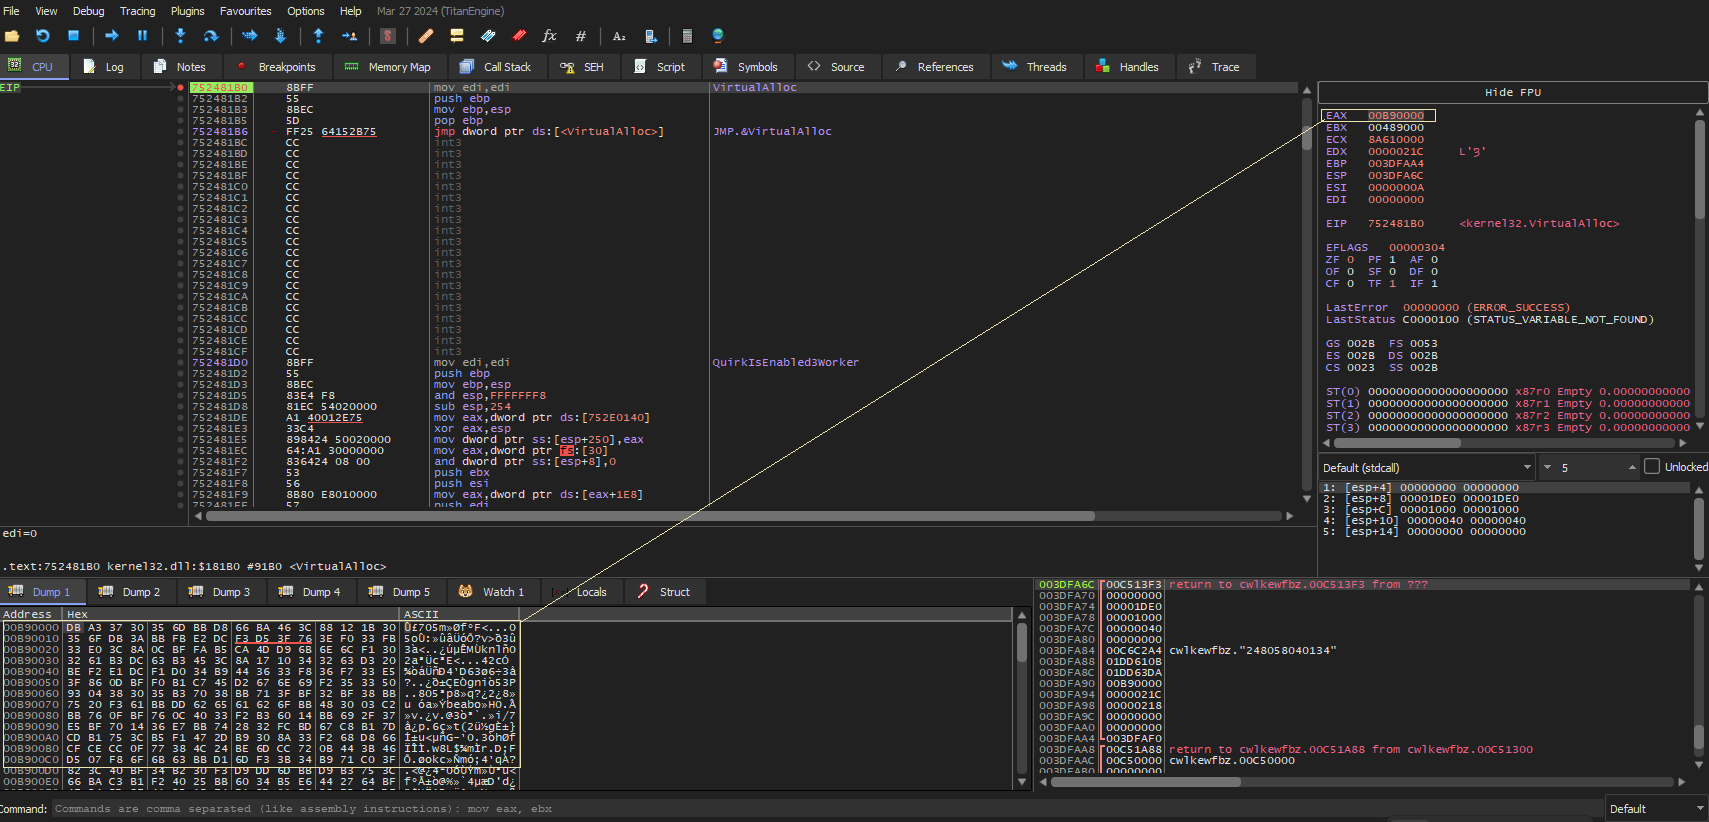1709x822 pixels.
Task: Open the Patches dialog
Action: (x=426, y=36)
